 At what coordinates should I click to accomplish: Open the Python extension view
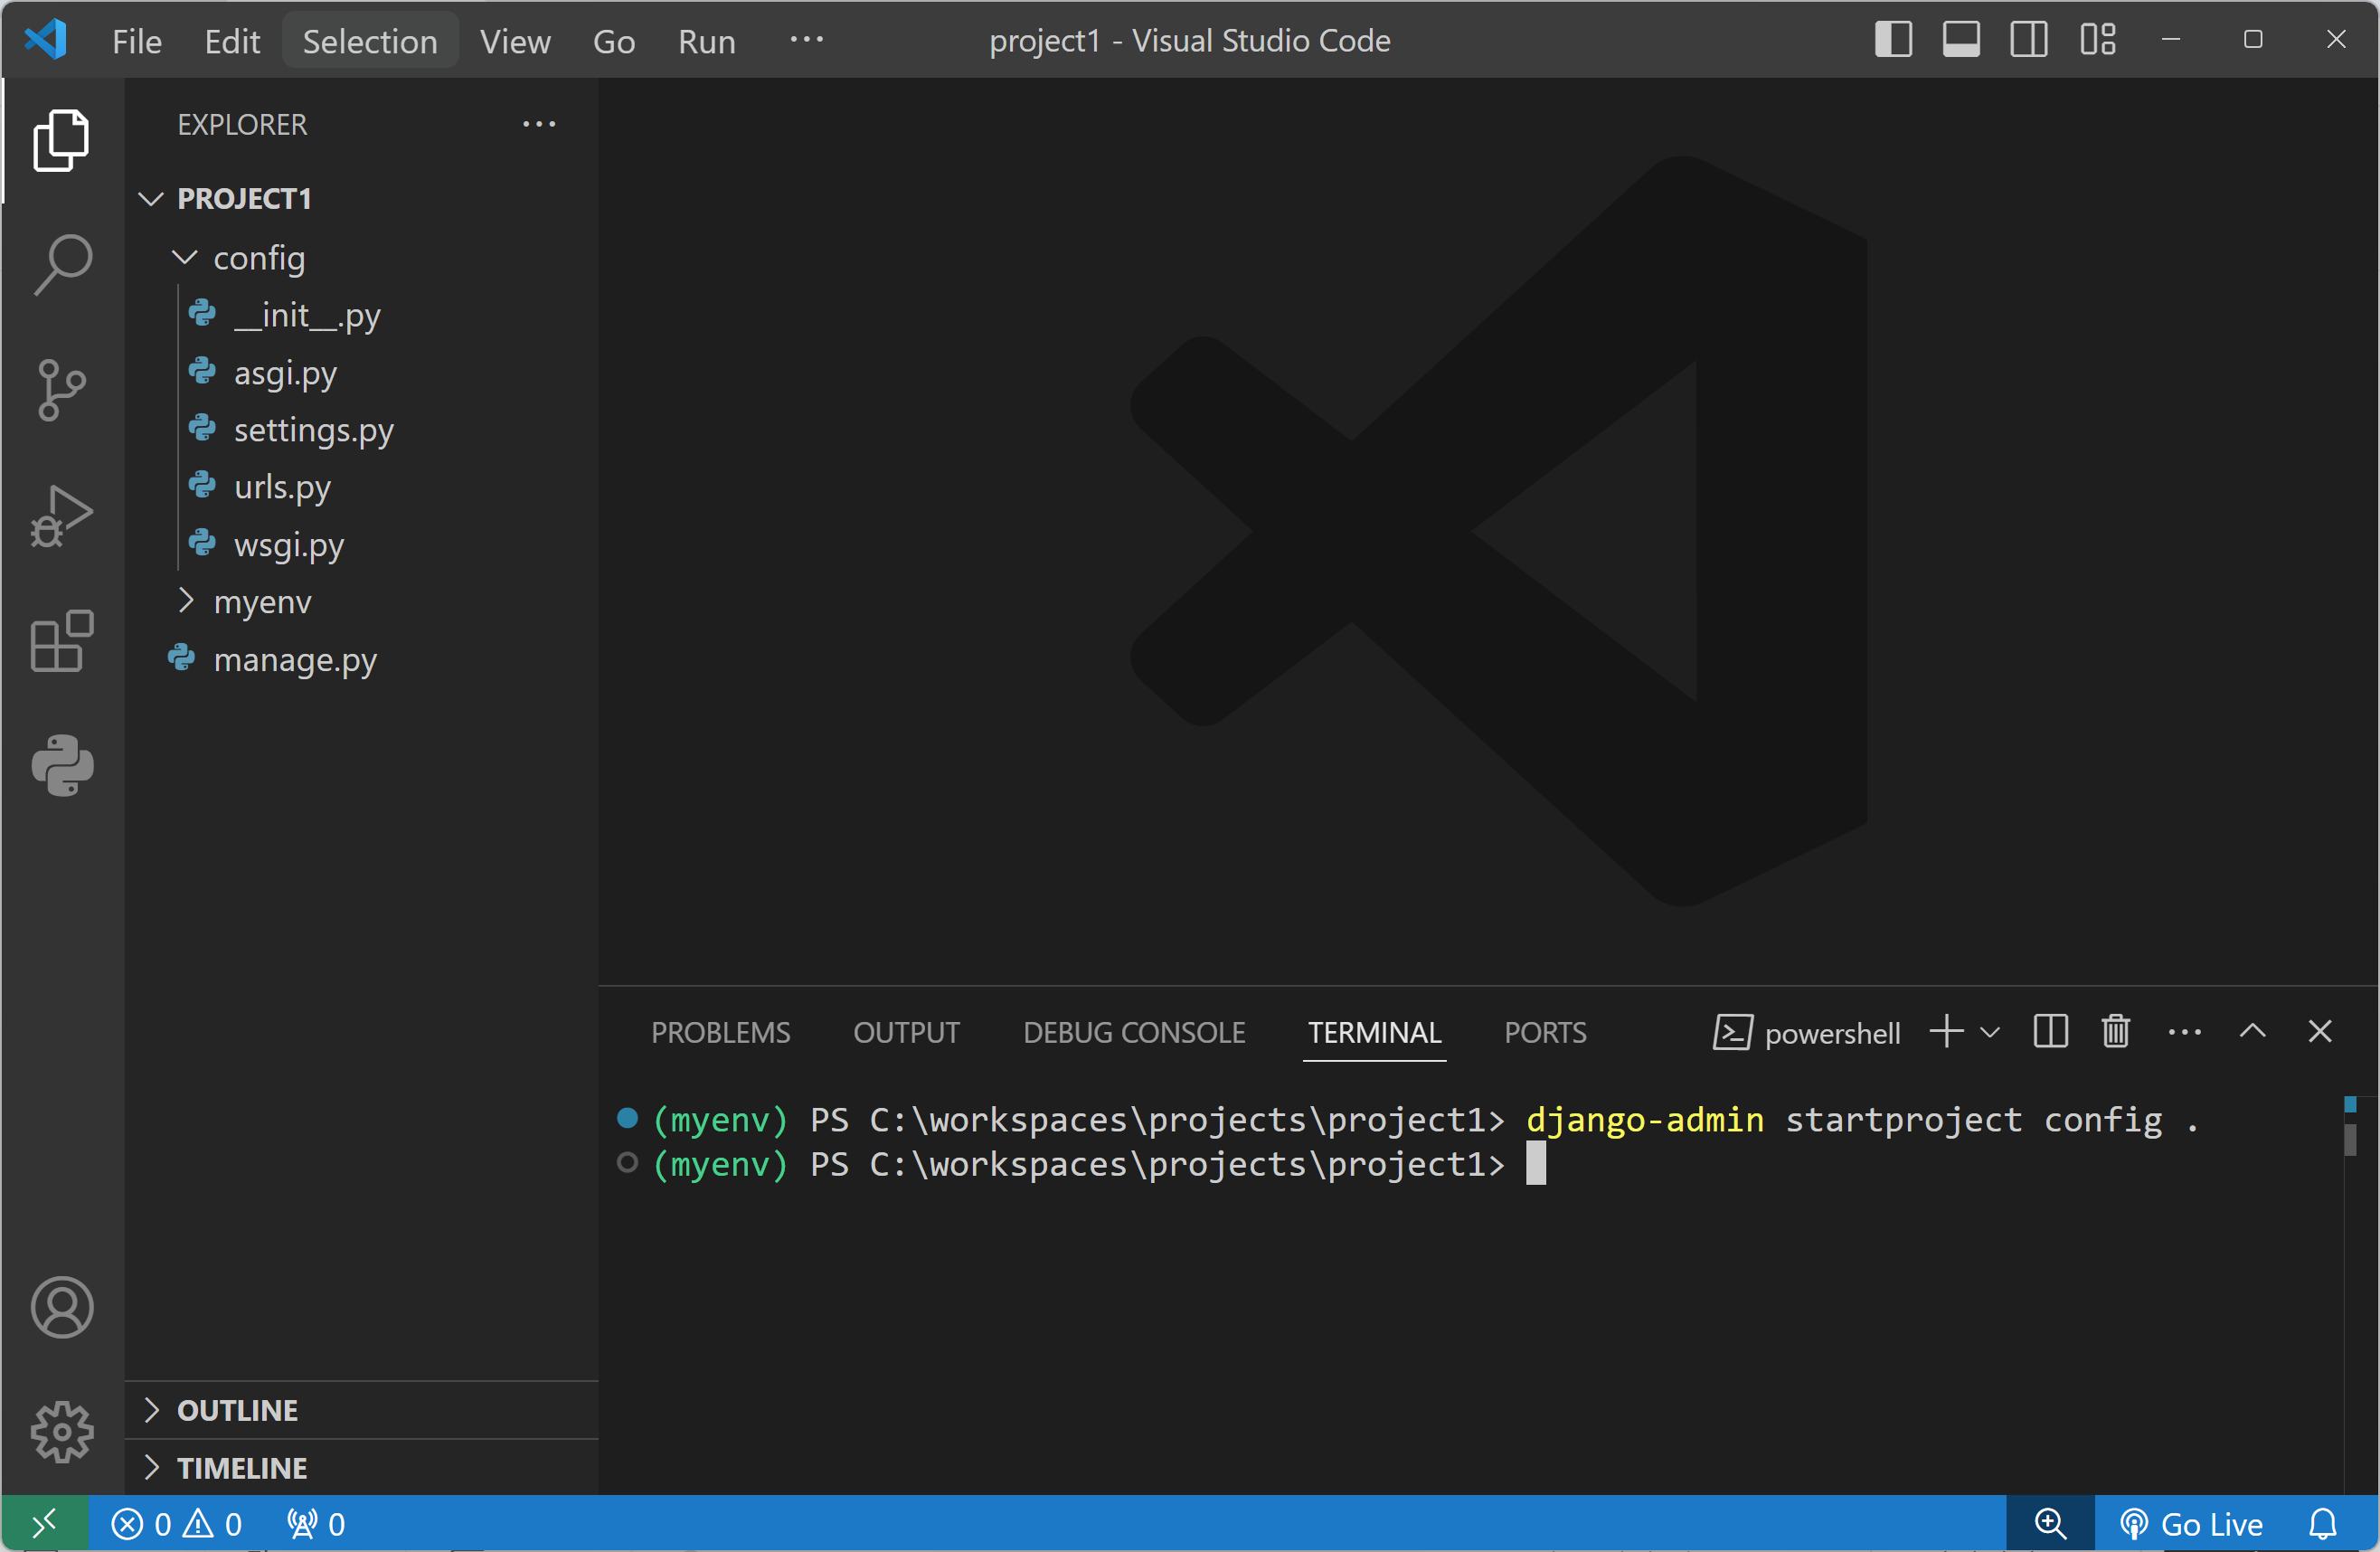(x=62, y=766)
